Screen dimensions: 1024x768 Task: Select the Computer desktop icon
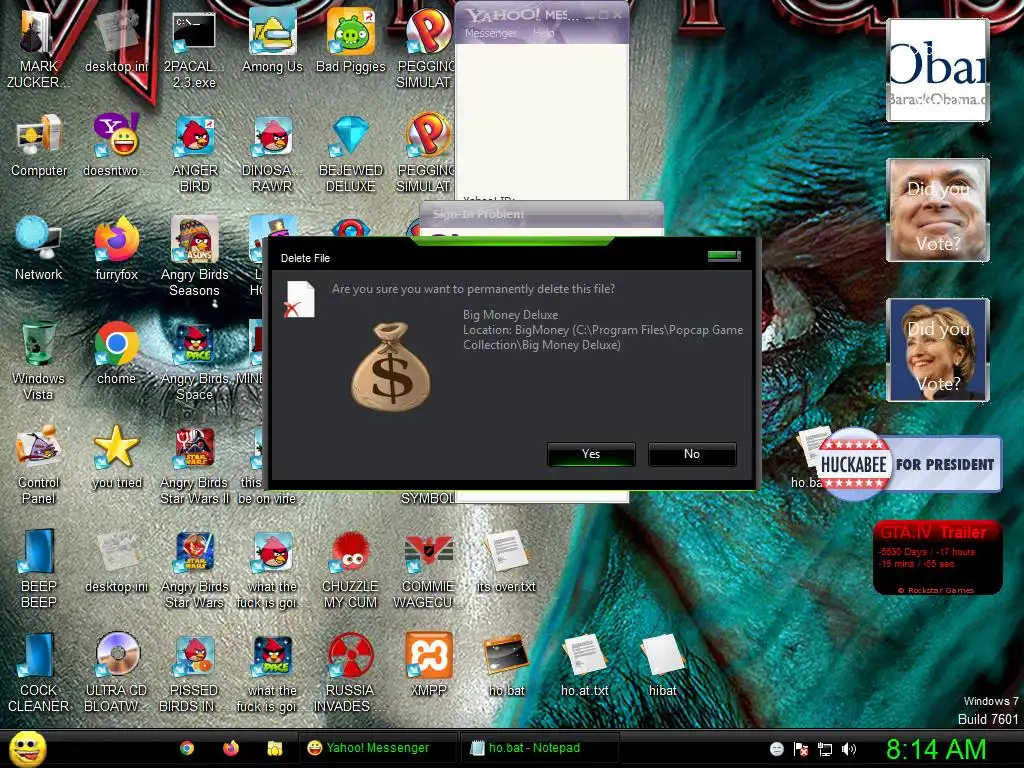click(x=39, y=145)
